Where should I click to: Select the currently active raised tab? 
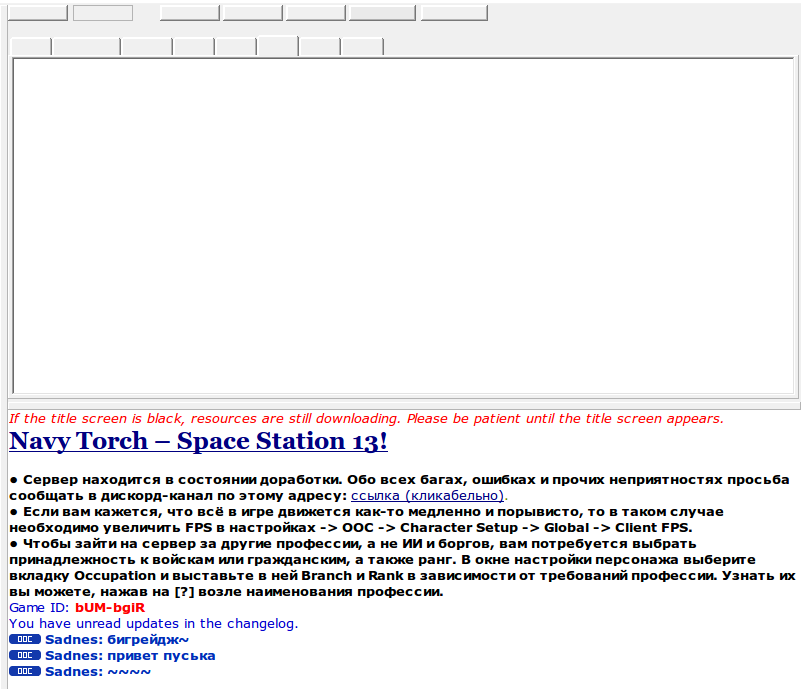pyautogui.click(x=278, y=45)
